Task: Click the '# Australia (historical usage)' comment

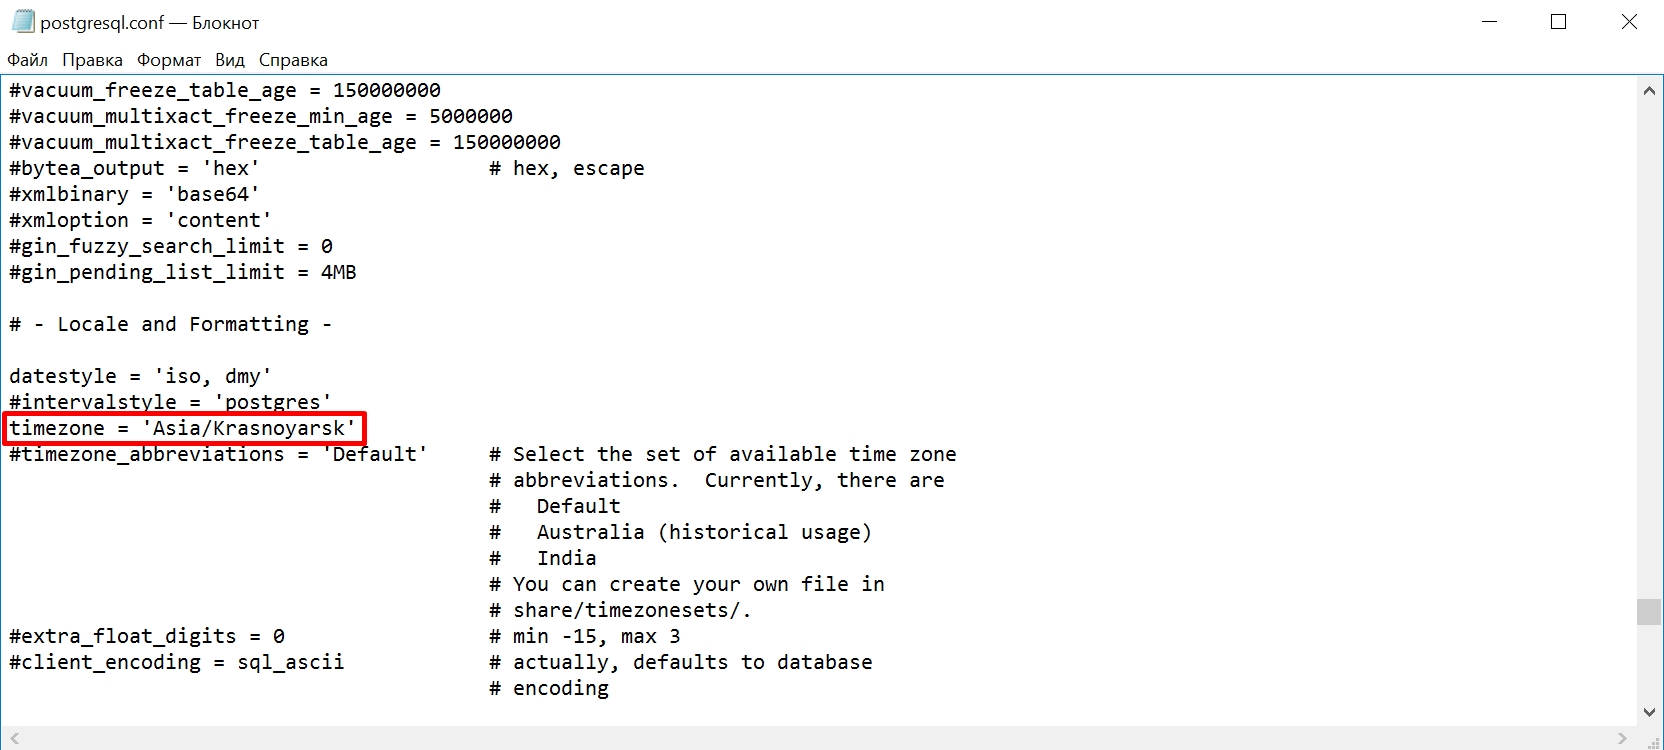Action: click(x=681, y=532)
